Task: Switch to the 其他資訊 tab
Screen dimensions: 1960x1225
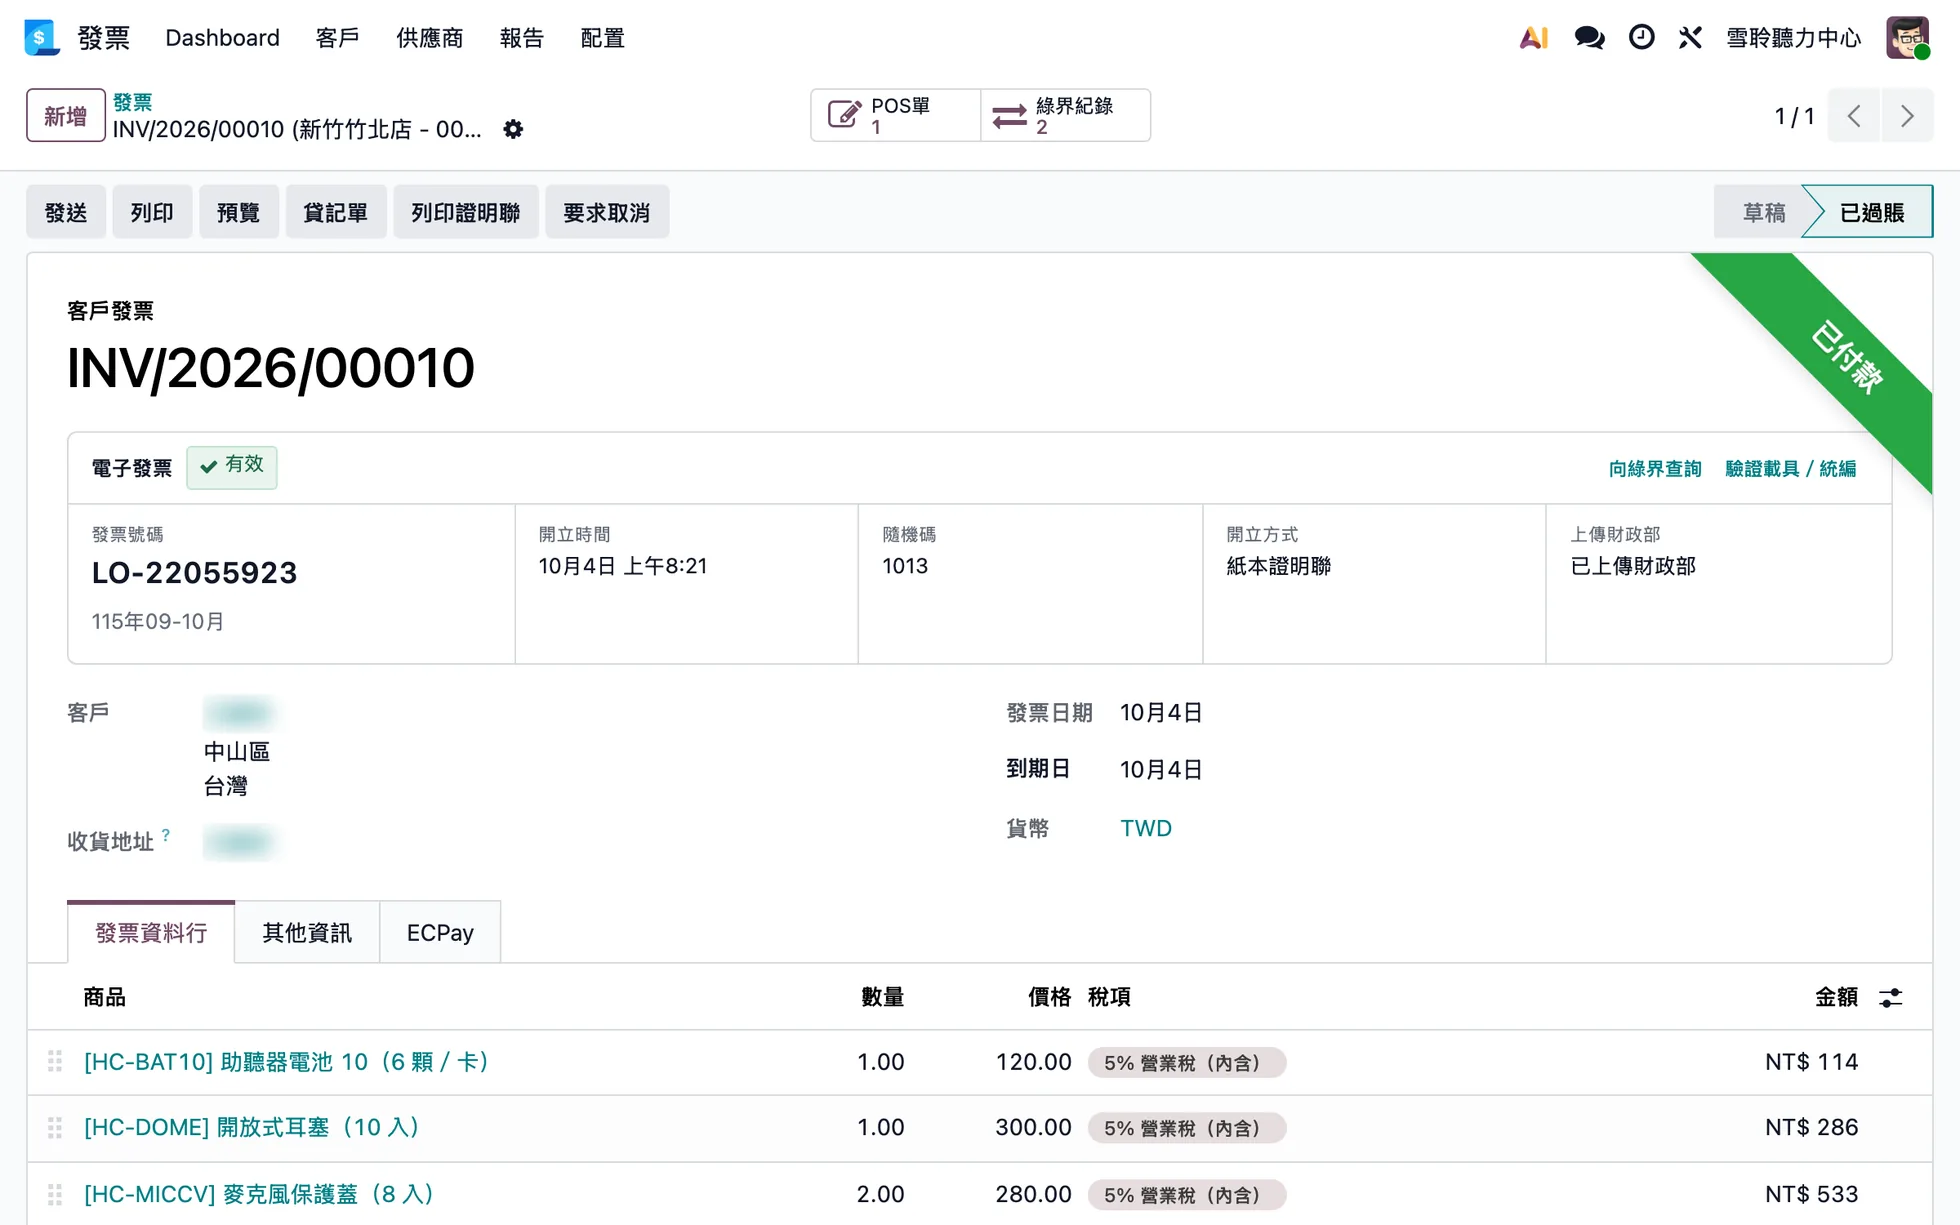Action: [x=307, y=933]
